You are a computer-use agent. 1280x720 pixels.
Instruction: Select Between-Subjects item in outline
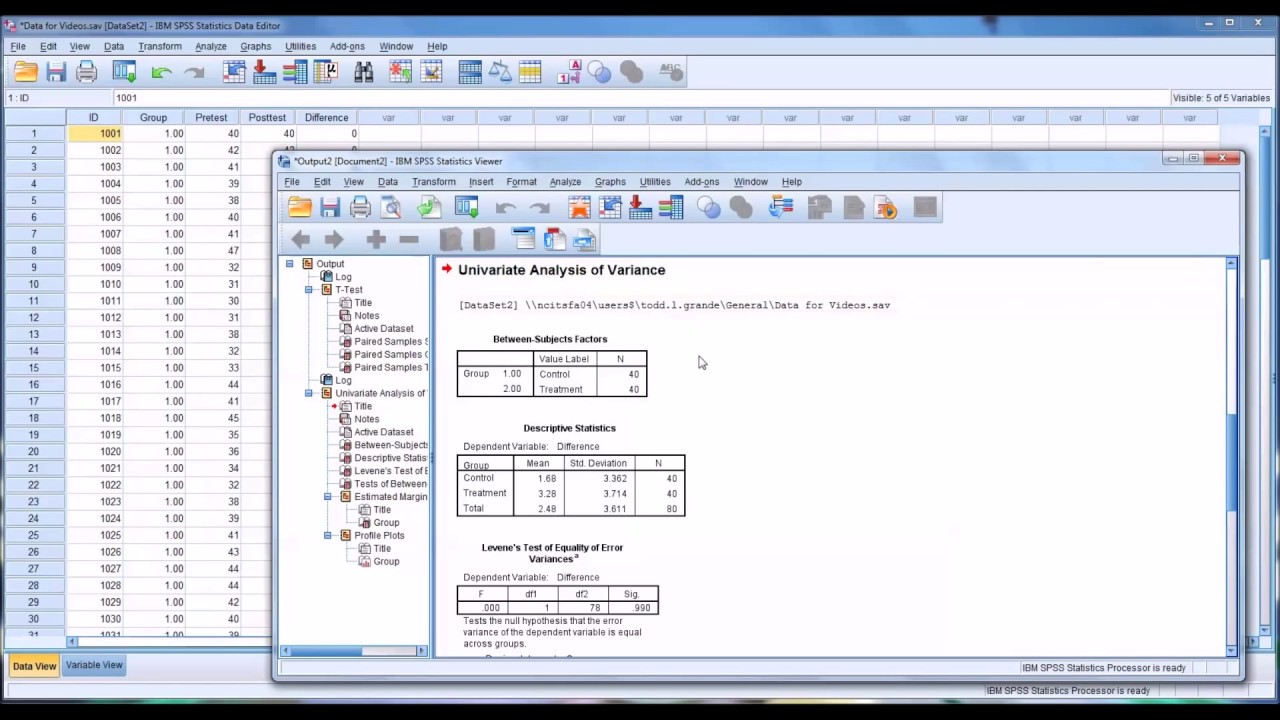pos(391,445)
